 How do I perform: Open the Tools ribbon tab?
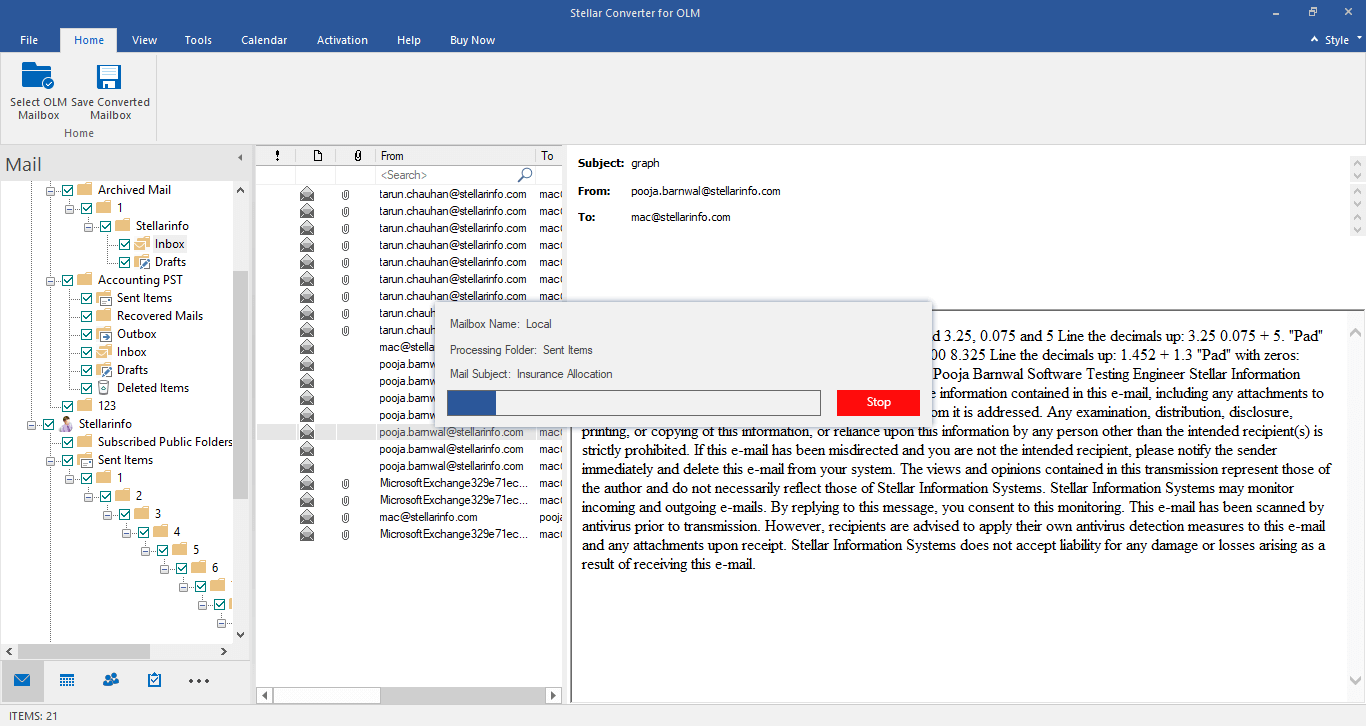pyautogui.click(x=198, y=40)
